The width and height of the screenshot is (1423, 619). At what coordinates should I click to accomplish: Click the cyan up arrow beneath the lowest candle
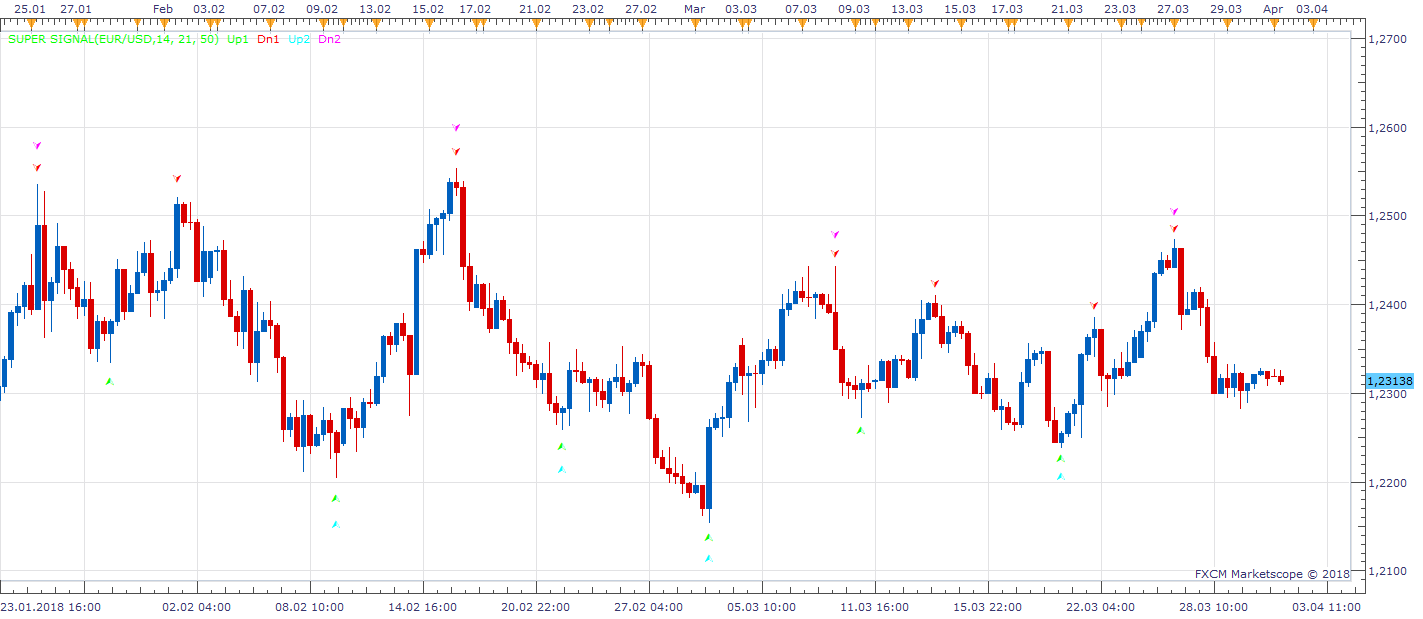tap(708, 558)
